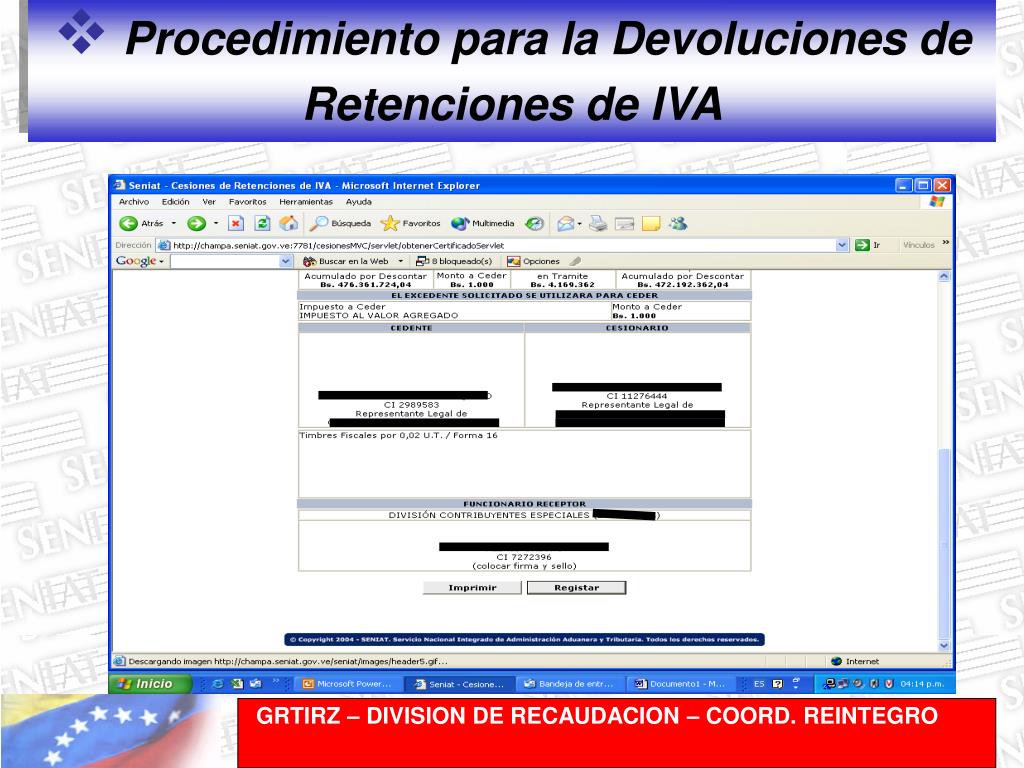Launch Internet Explorer from Quick Launch
This screenshot has height=768, width=1024.
tap(218, 684)
